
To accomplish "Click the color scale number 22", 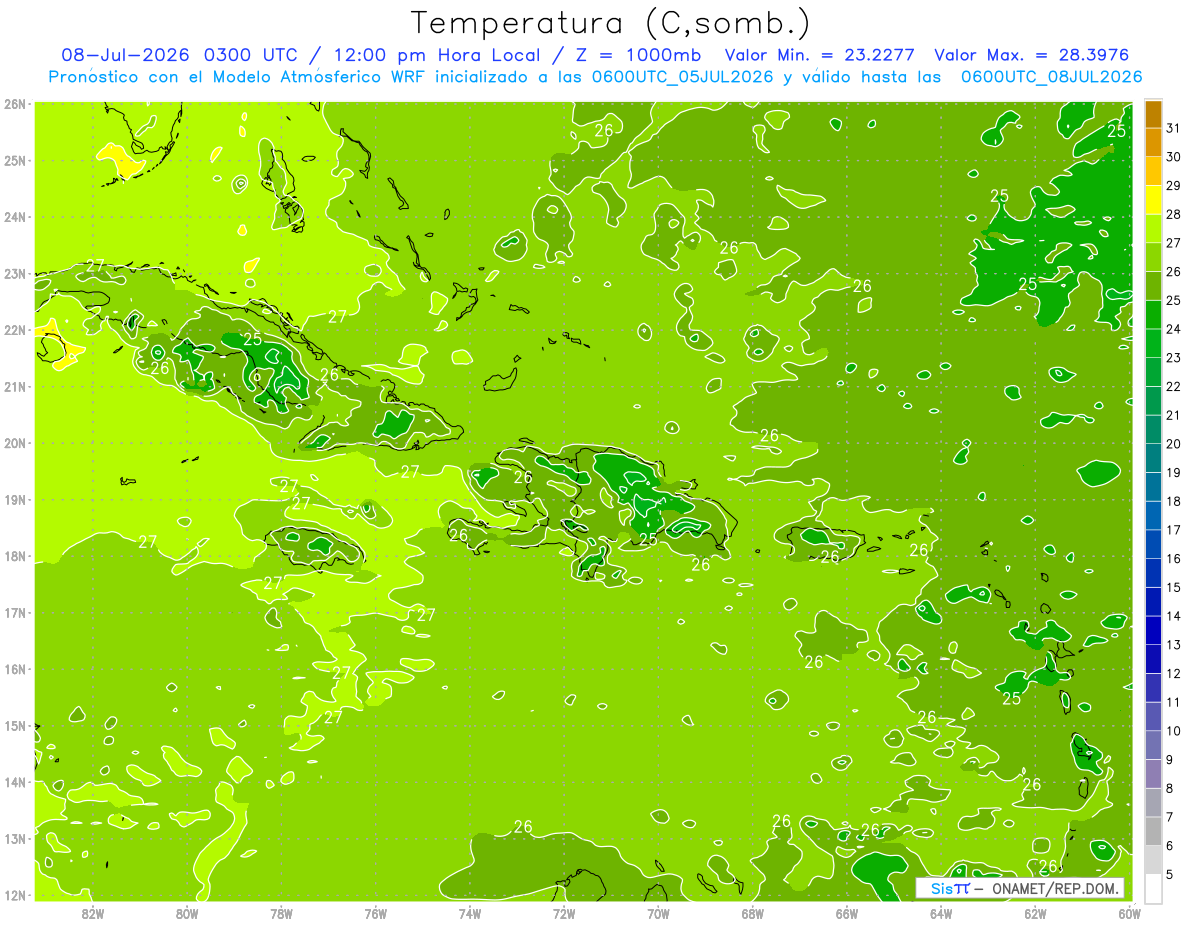I will pos(1173,386).
